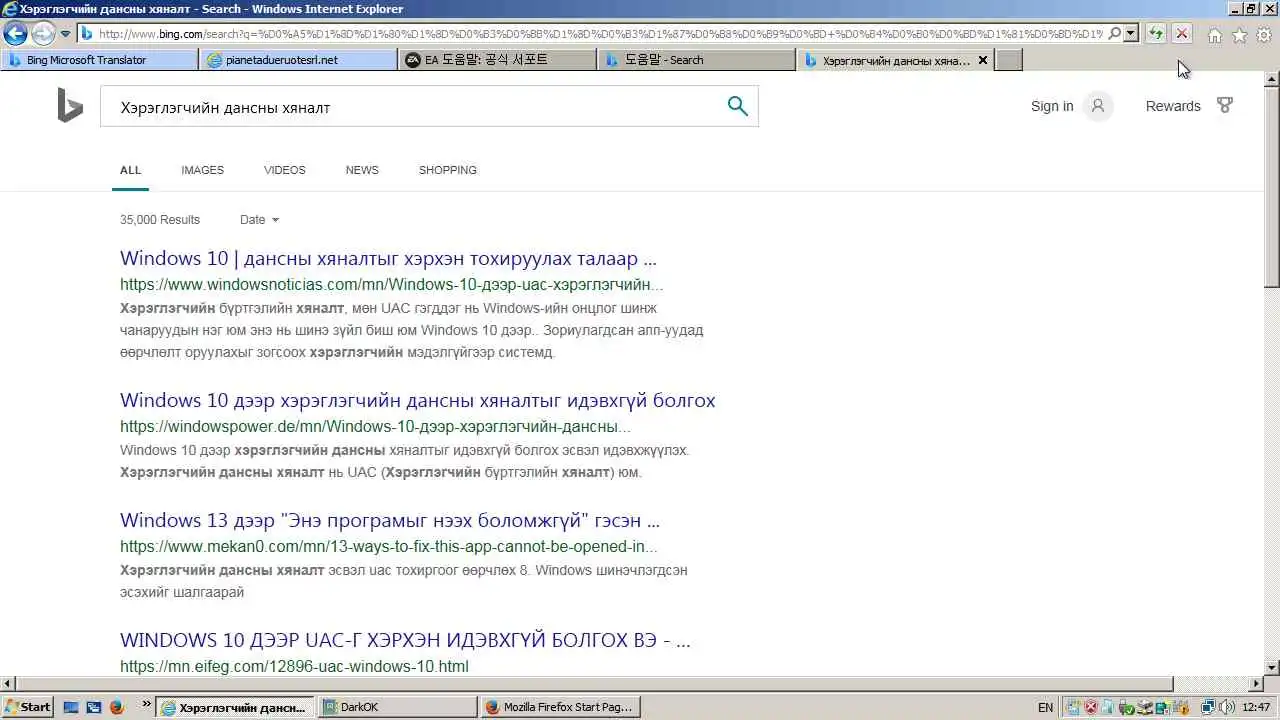
Task: Click the horizontal scrollbar right arrow
Action: tap(1255, 684)
